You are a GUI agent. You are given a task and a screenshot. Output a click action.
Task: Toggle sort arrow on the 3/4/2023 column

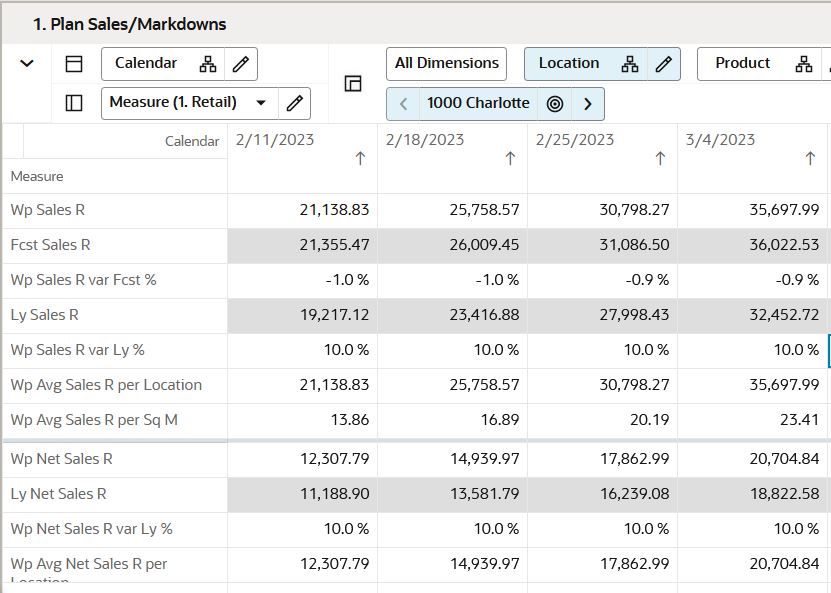tap(810, 158)
